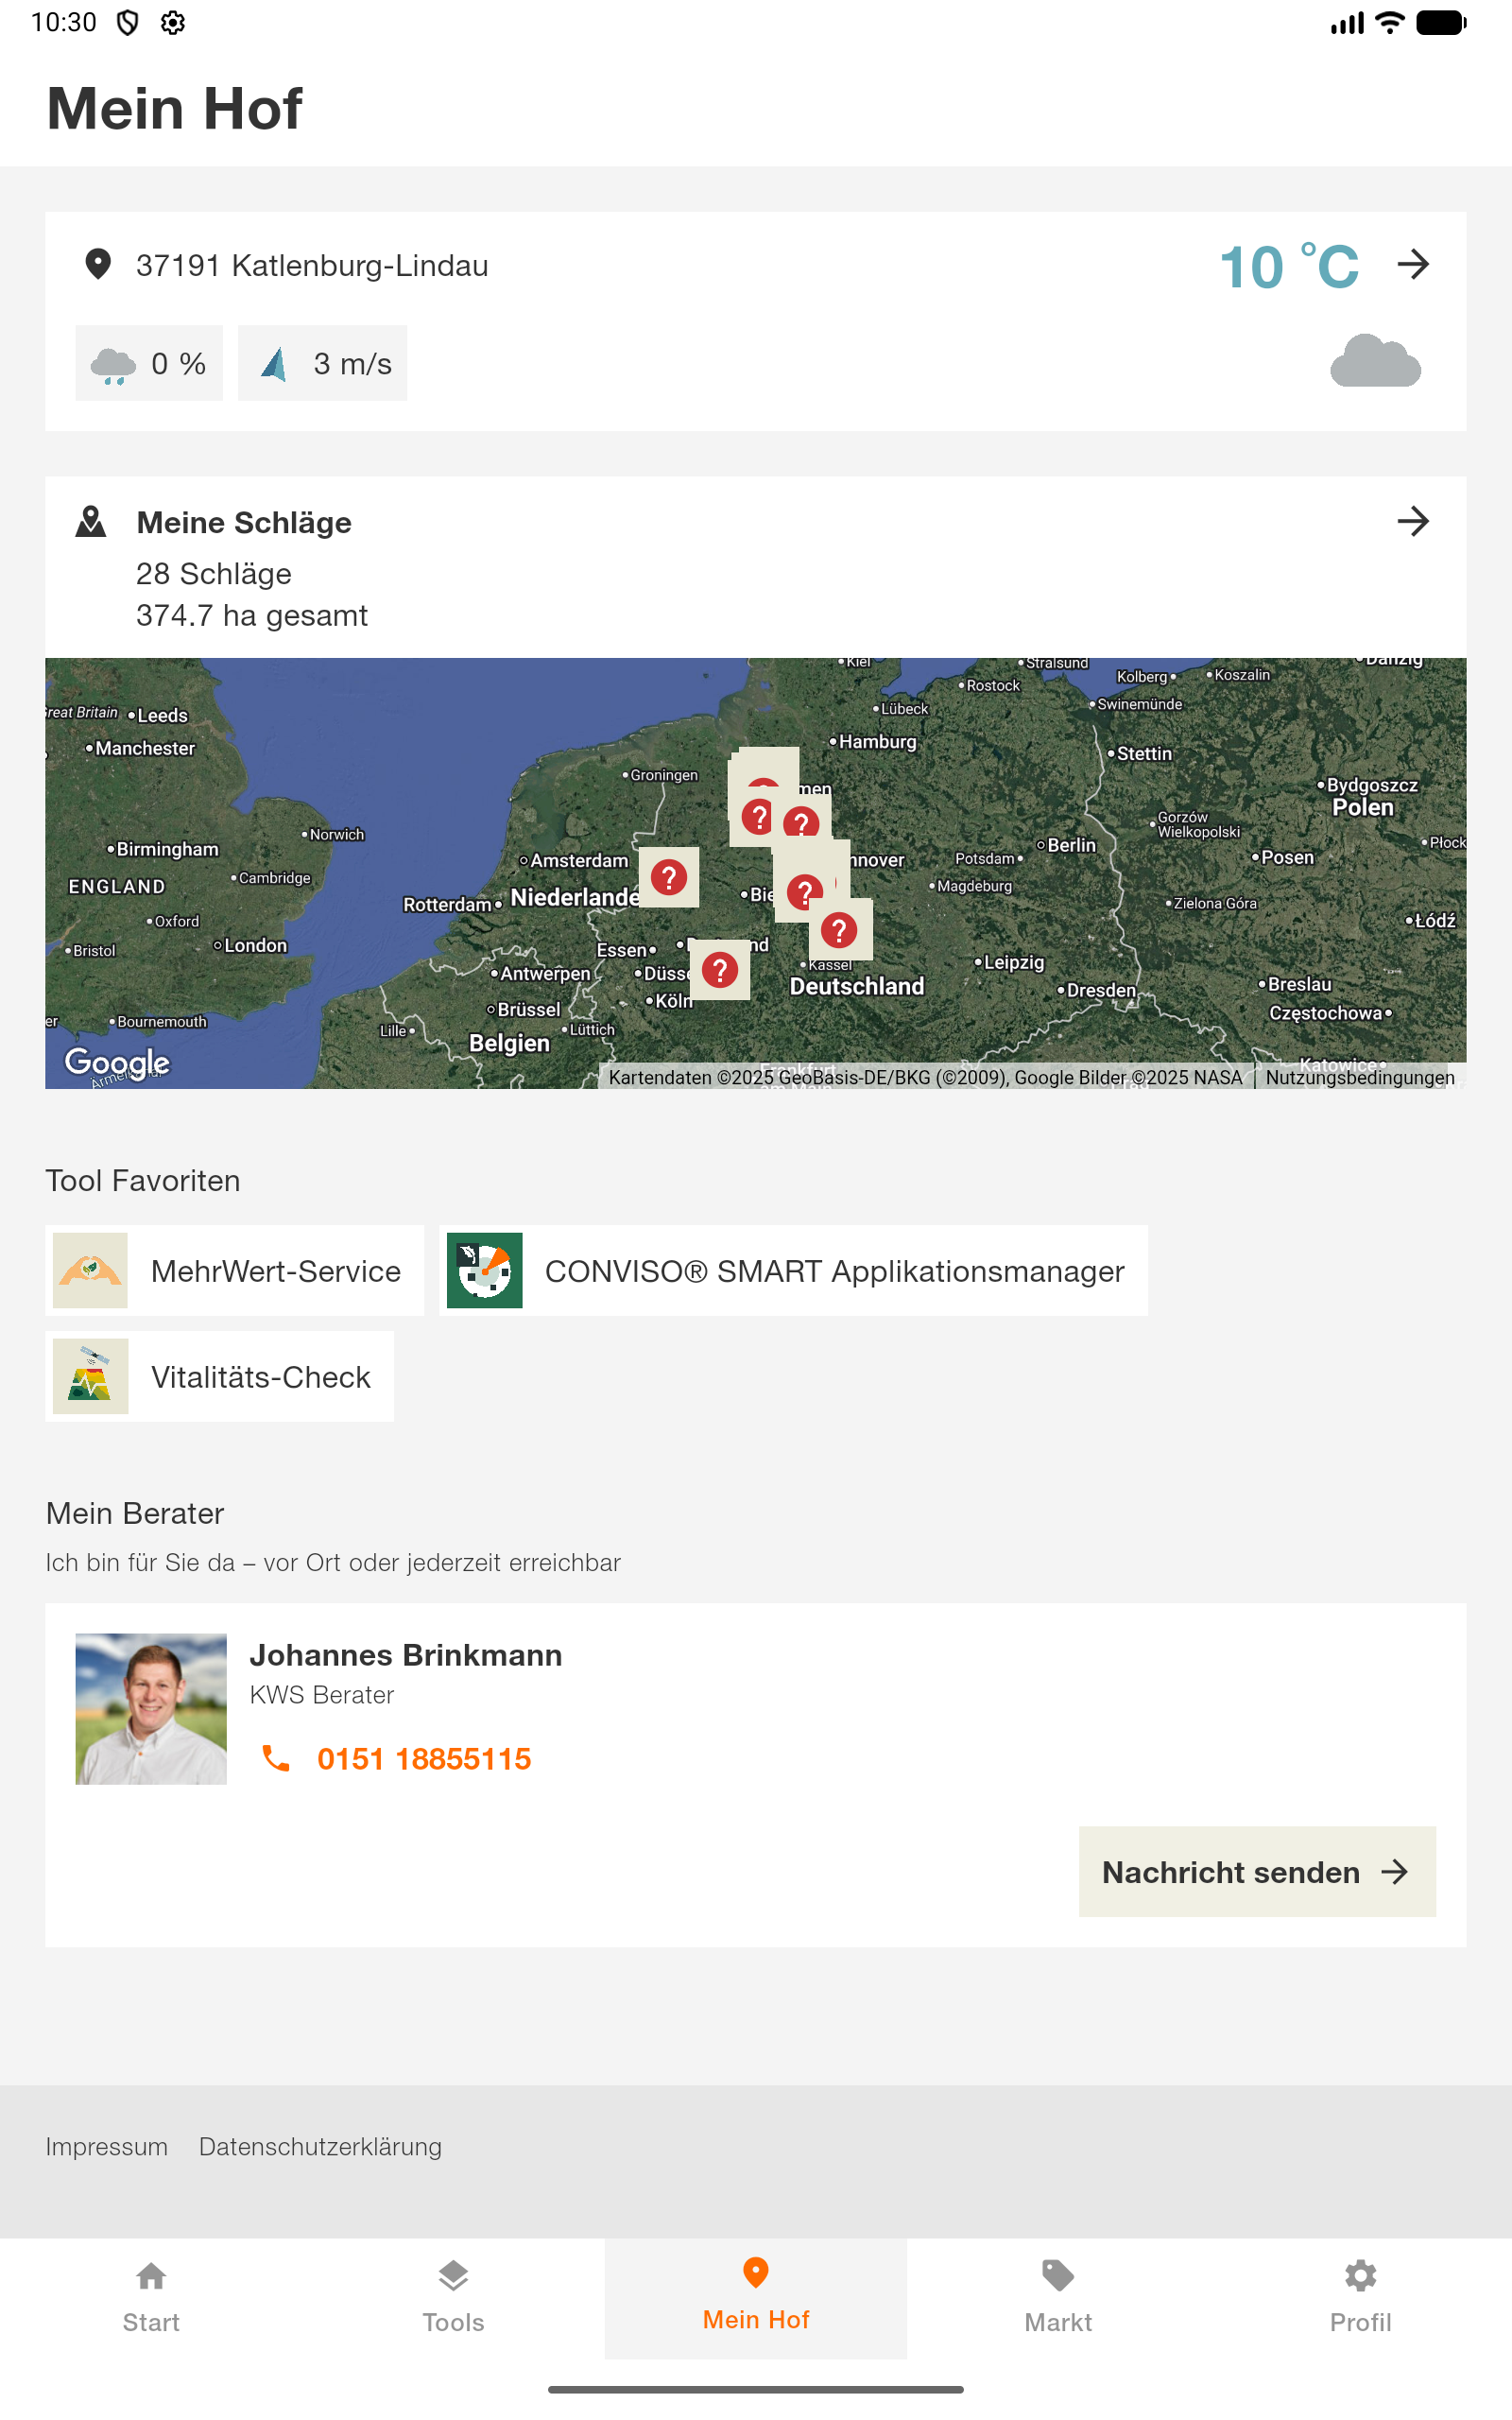
Task: Tap the 'Mein Berater' section heading
Action: (x=135, y=1513)
